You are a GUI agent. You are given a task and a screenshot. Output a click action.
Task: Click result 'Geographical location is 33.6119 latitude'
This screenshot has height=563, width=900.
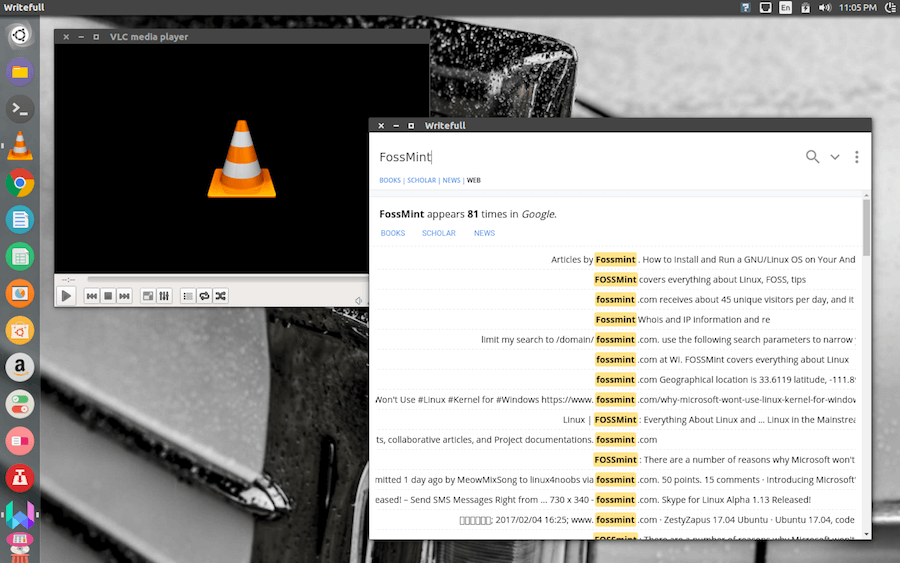[616, 380]
